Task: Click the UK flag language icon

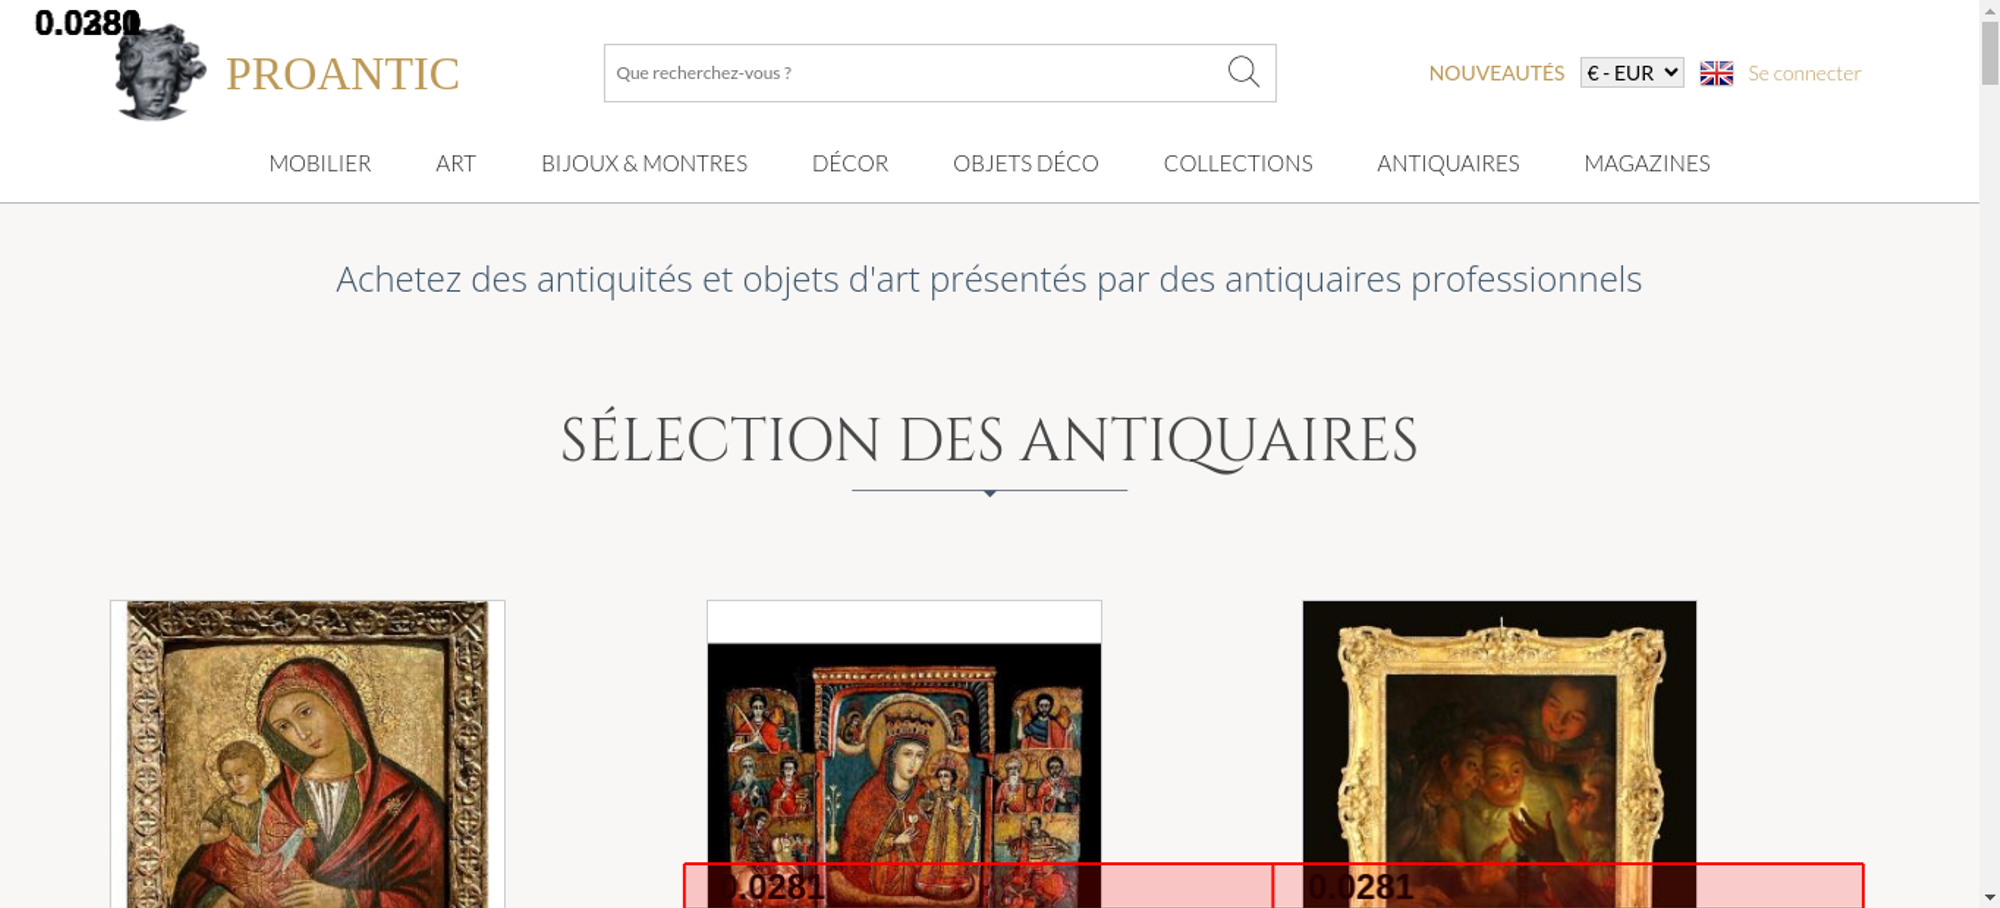Action: (1716, 73)
